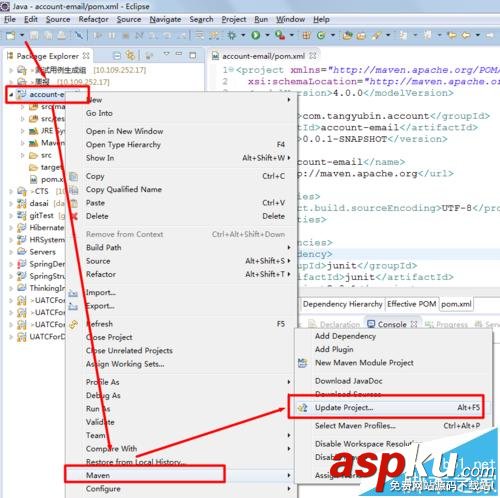
Task: Maximize the Package Explorer view
Action: pyautogui.click(x=193, y=55)
